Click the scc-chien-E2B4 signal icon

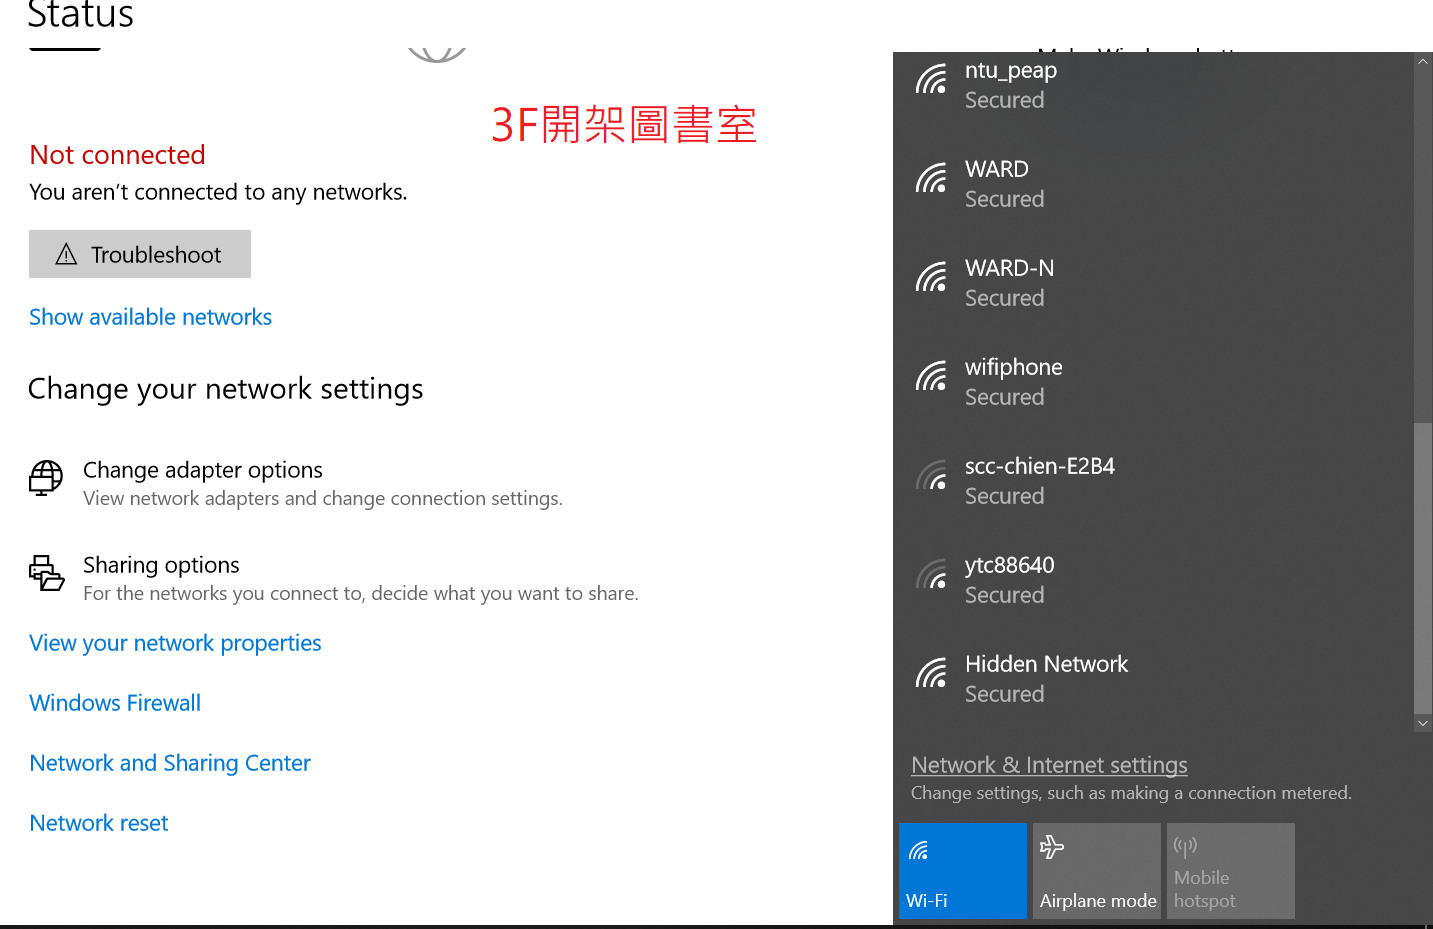click(x=931, y=476)
